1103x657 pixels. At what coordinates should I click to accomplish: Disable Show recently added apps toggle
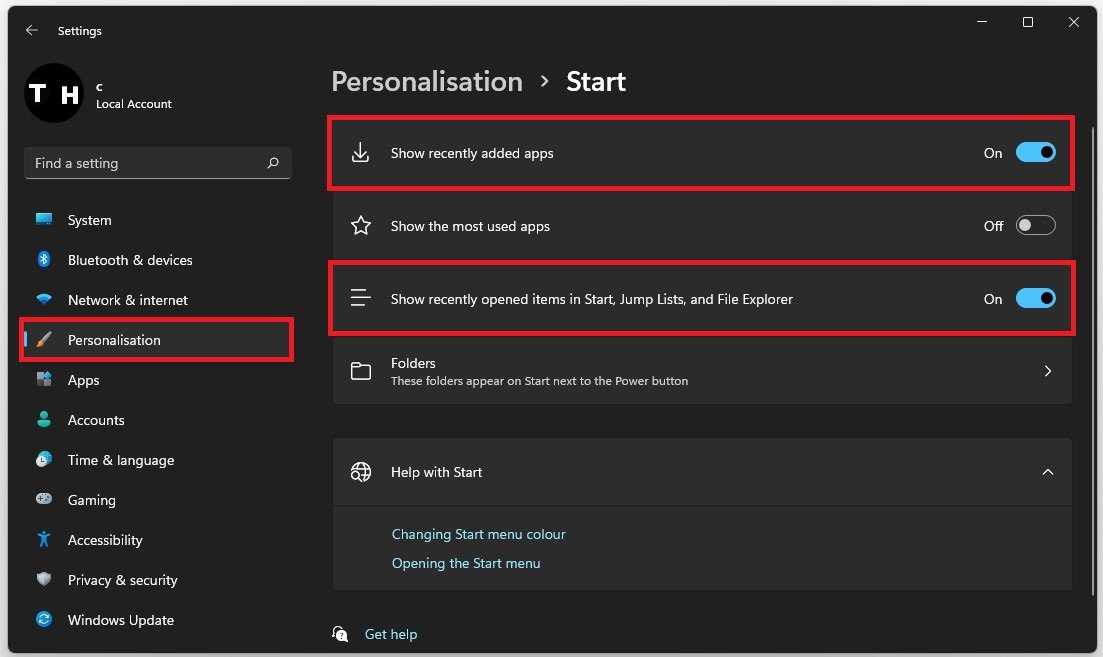pos(1035,153)
